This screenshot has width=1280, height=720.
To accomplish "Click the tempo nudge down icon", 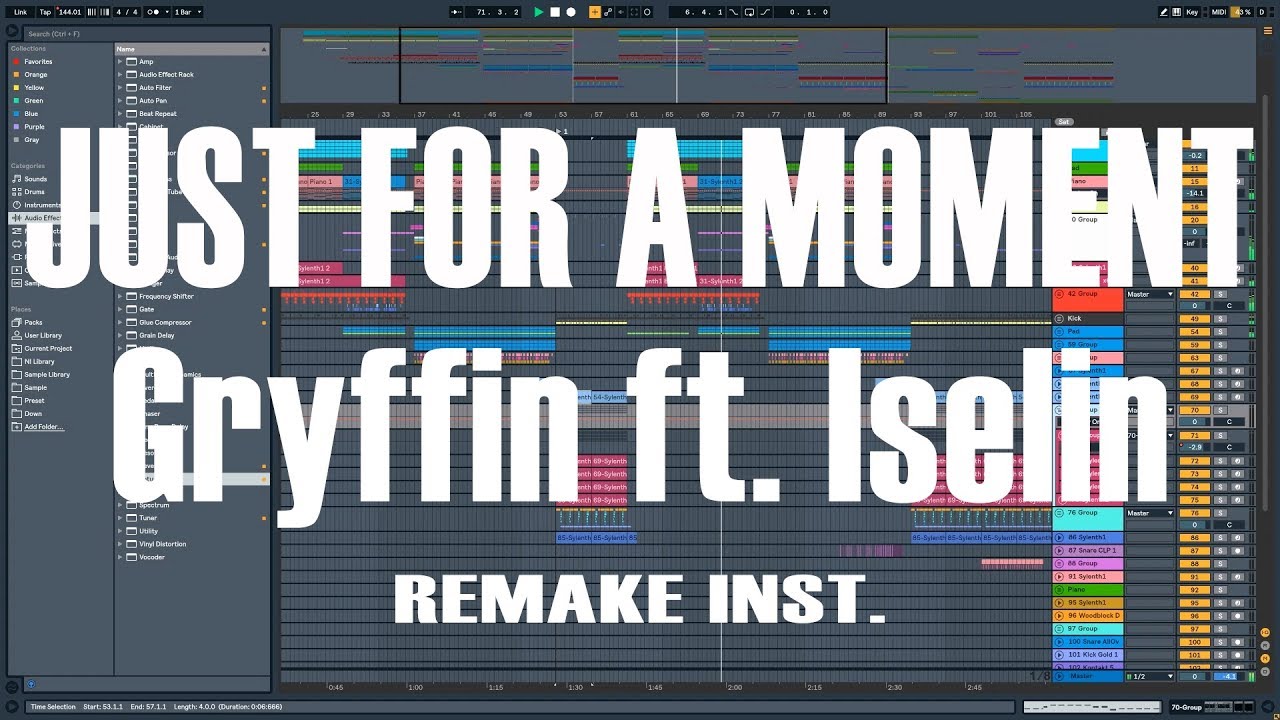I will click(x=93, y=12).
